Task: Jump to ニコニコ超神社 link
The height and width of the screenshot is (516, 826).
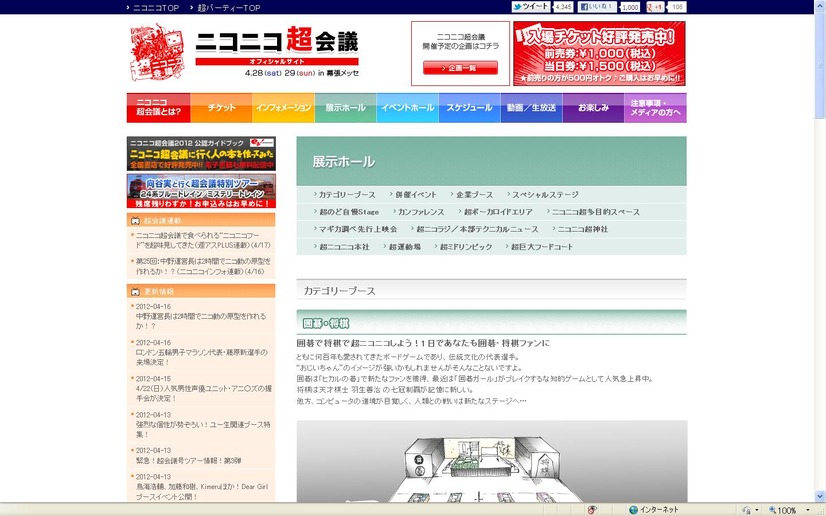Action: click(583, 230)
